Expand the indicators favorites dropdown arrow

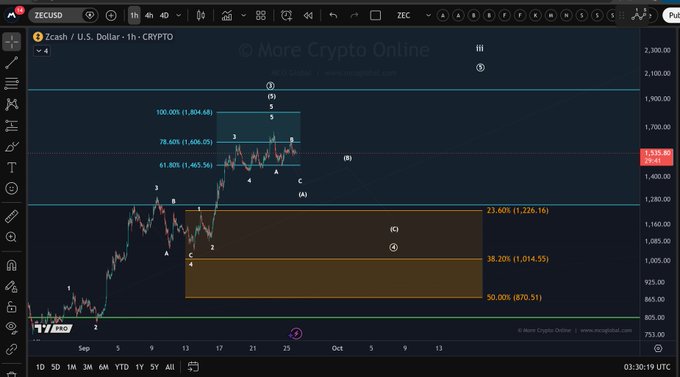coord(243,16)
